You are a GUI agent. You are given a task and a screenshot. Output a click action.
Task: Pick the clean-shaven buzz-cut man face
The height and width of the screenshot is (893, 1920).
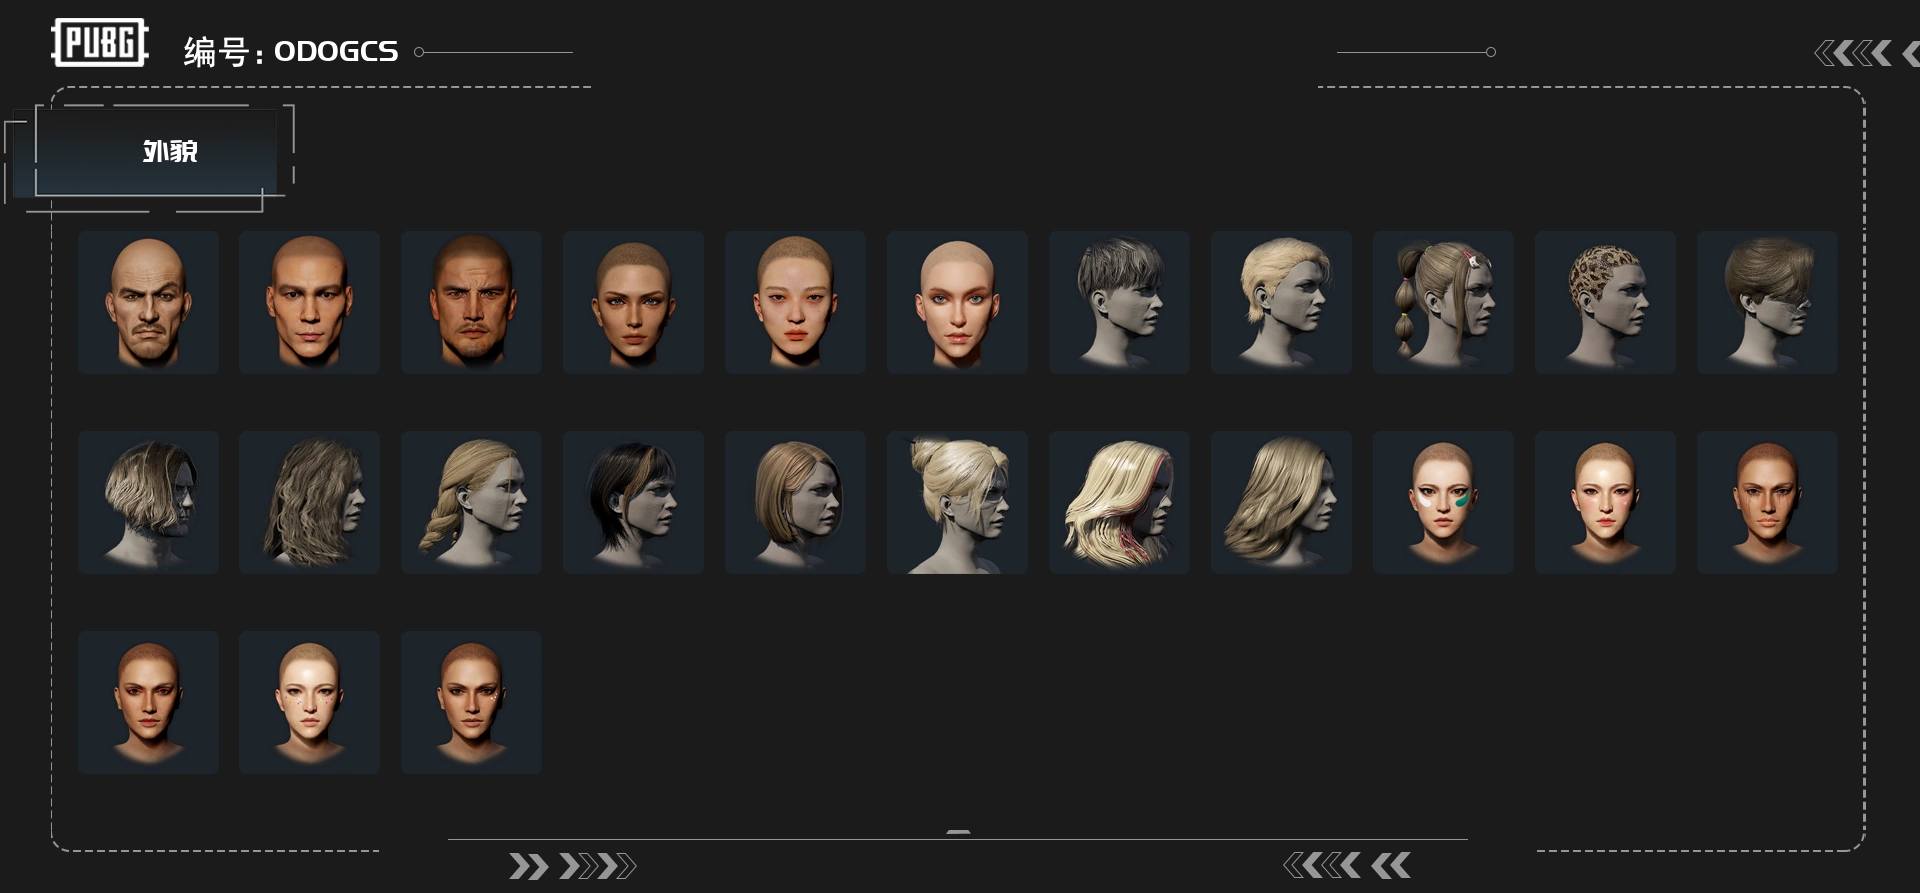point(309,302)
